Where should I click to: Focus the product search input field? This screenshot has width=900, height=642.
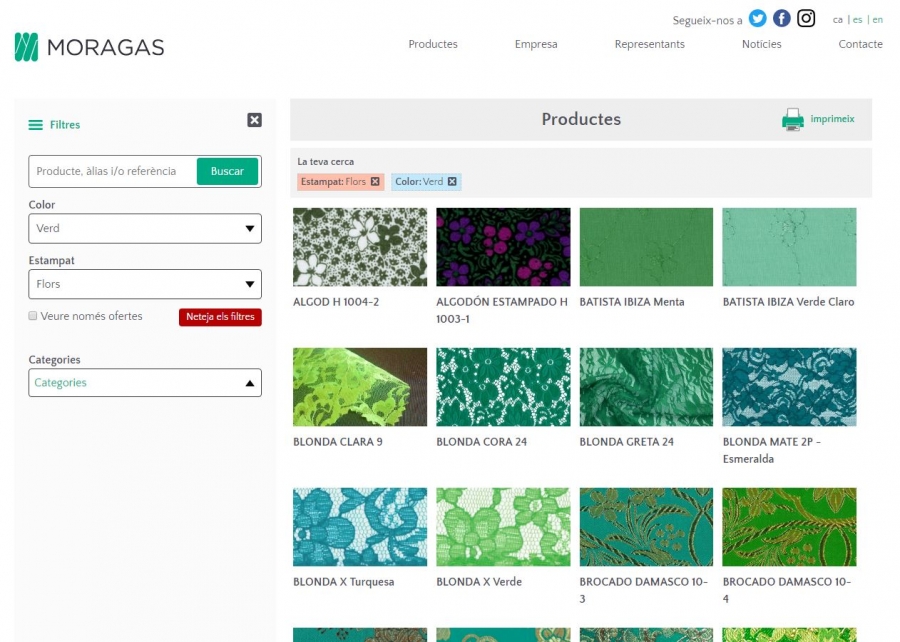[112, 171]
